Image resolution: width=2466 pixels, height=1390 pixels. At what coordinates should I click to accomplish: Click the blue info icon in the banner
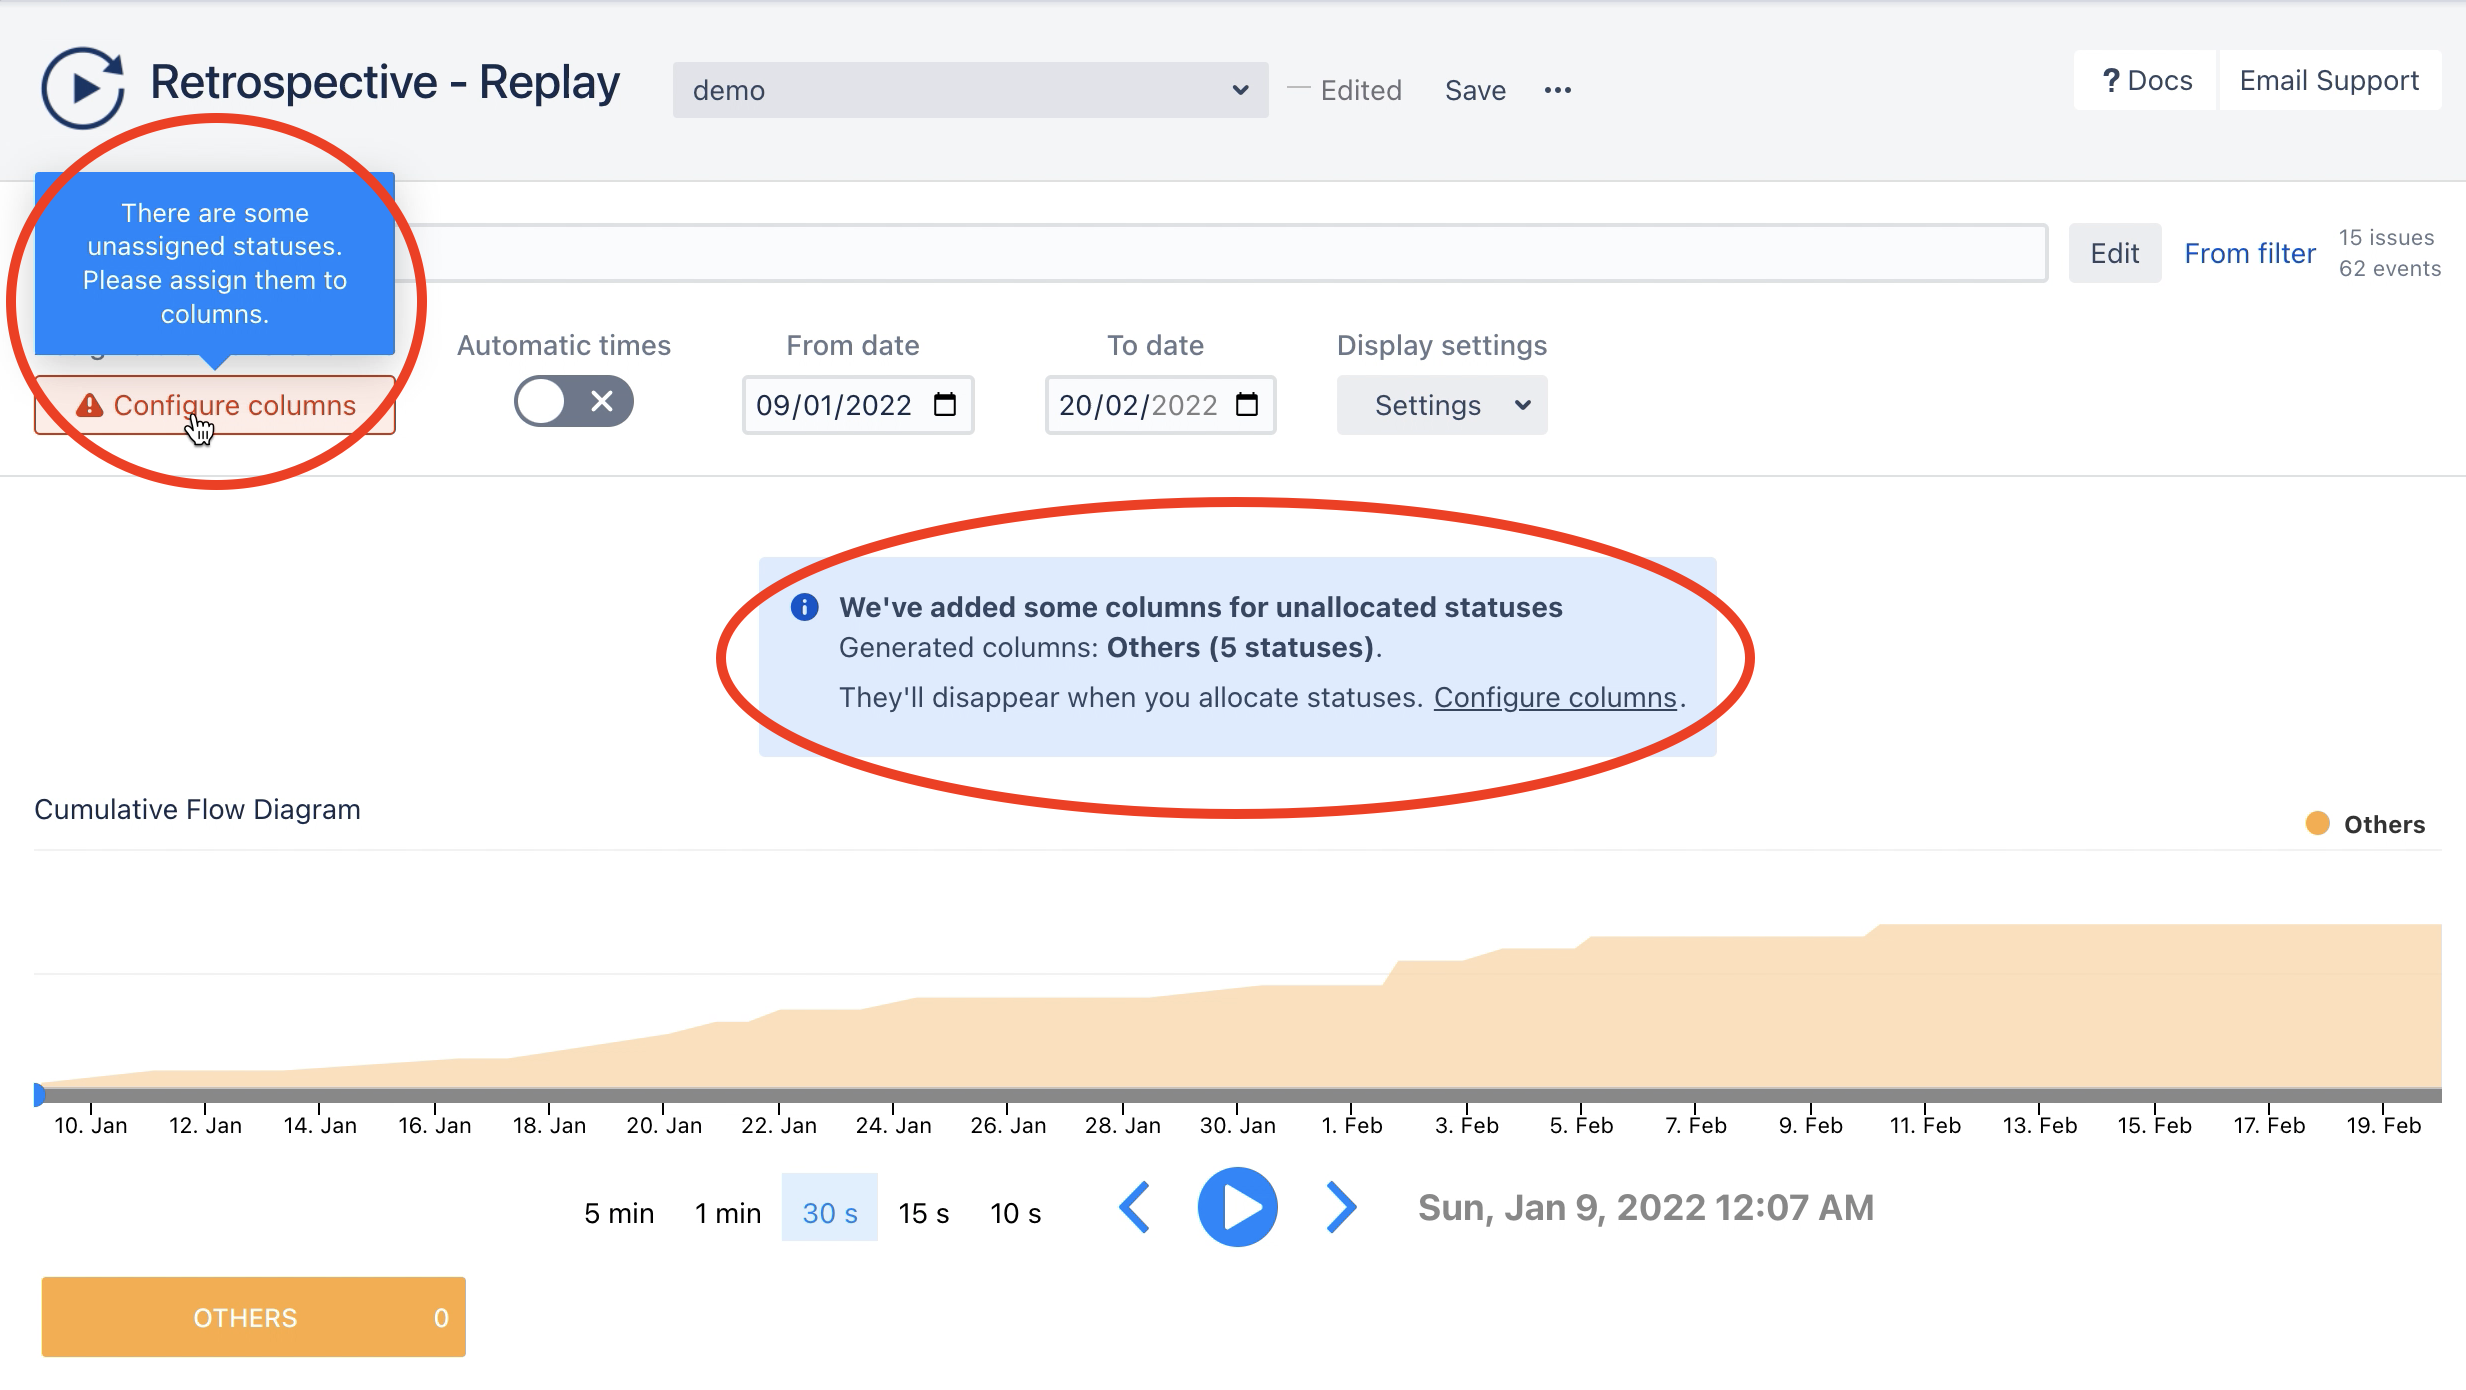[x=804, y=607]
